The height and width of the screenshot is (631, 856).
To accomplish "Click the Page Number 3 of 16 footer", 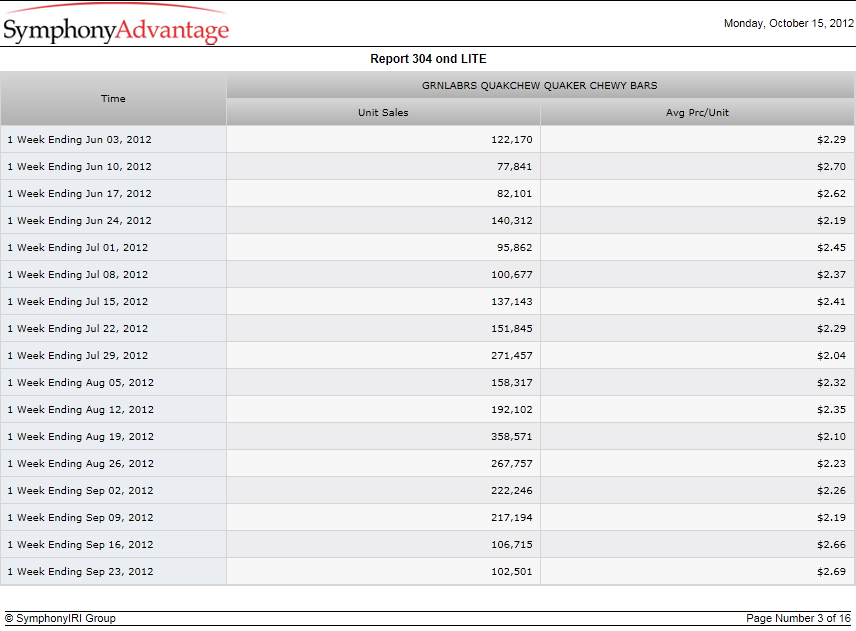I will pyautogui.click(x=798, y=618).
